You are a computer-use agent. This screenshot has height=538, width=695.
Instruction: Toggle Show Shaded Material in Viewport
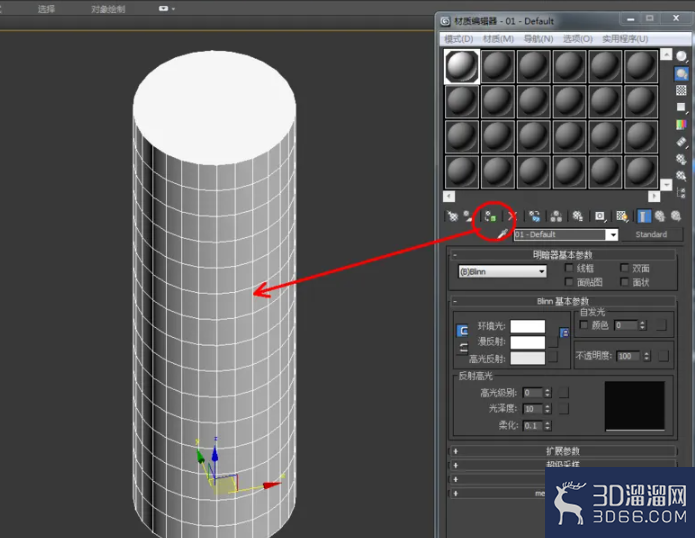pos(622,216)
